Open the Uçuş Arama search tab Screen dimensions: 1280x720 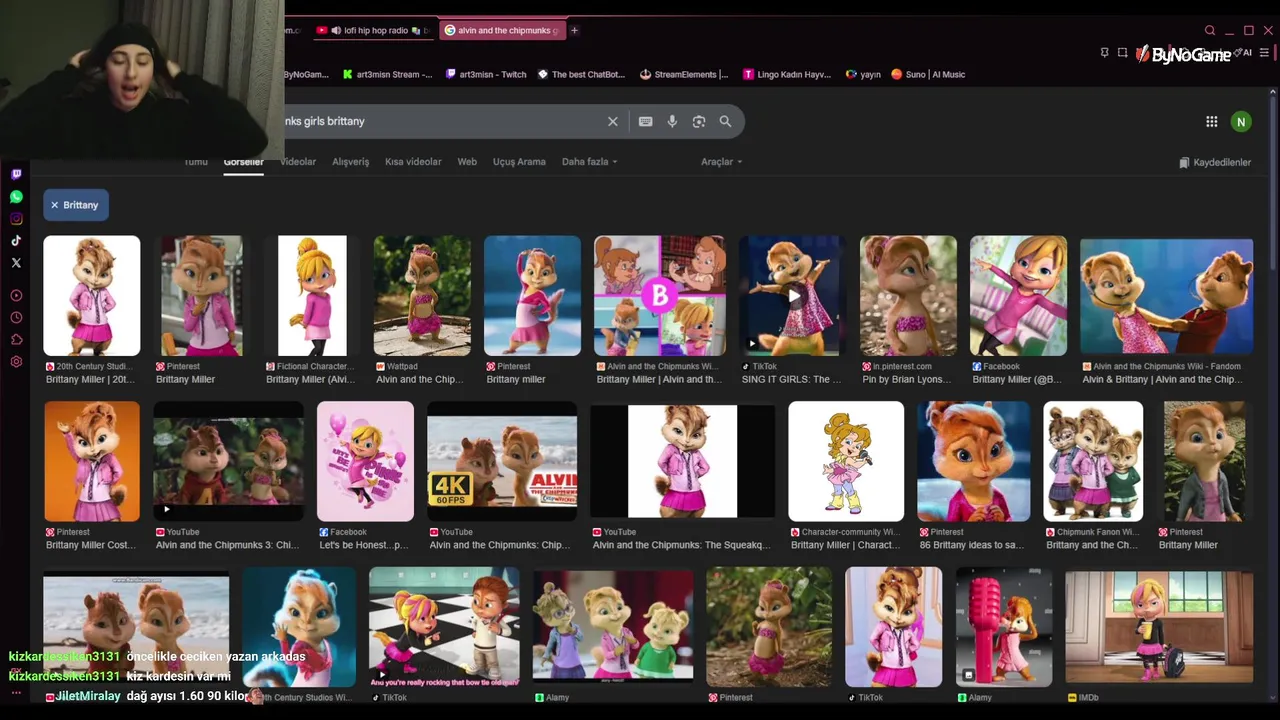pos(519,162)
